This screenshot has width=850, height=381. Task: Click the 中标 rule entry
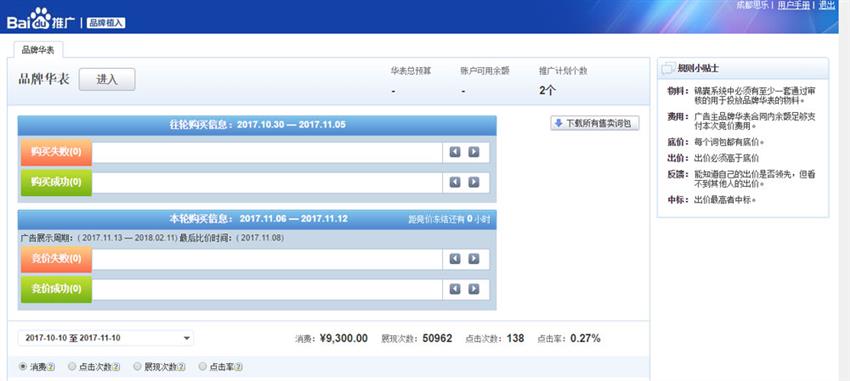[x=712, y=200]
